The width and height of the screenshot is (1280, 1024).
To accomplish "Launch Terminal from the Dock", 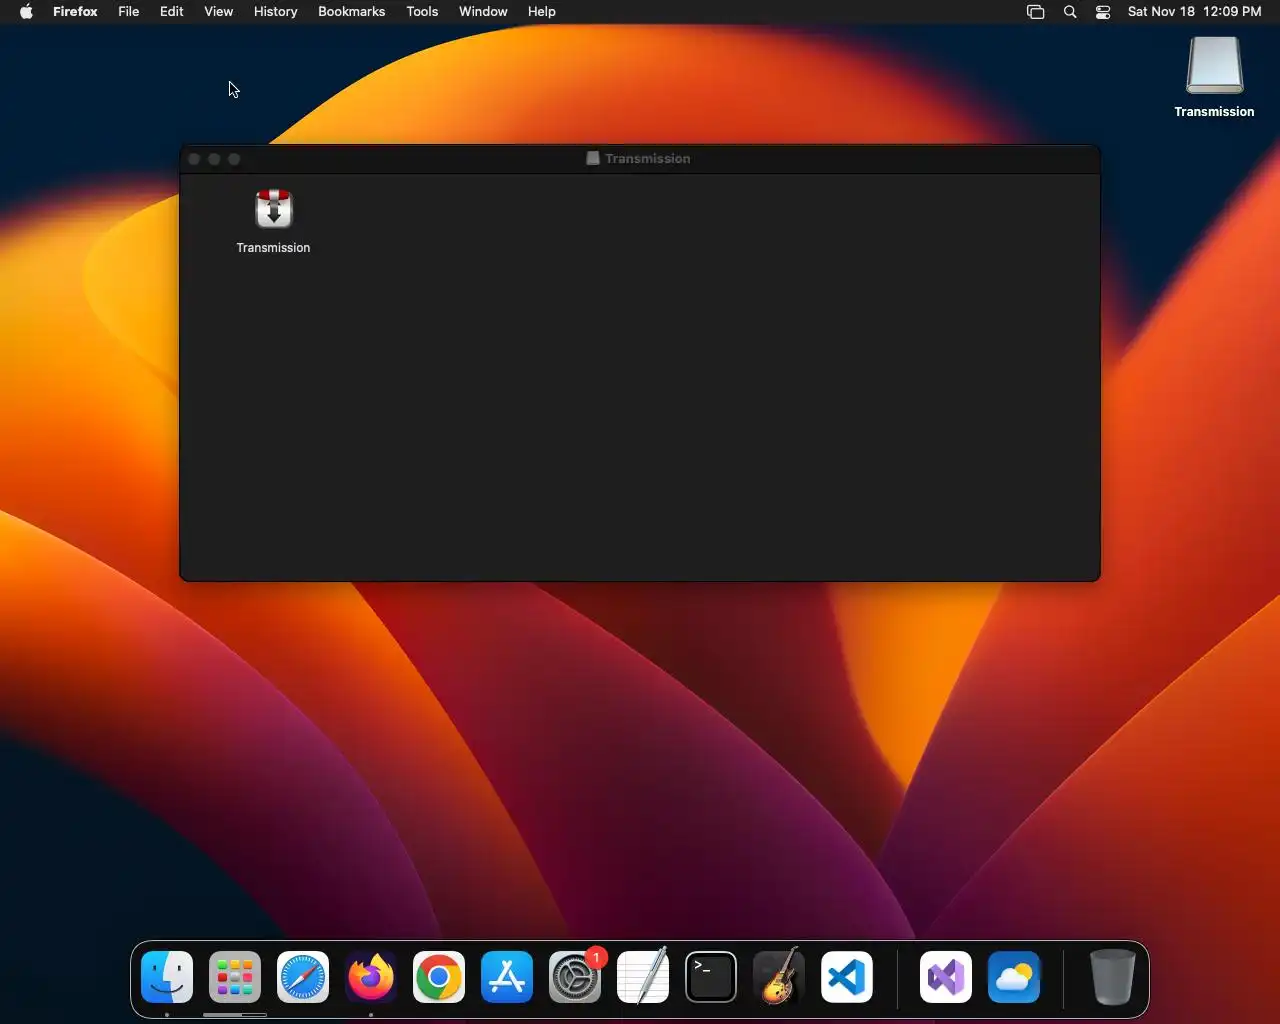I will tap(711, 977).
